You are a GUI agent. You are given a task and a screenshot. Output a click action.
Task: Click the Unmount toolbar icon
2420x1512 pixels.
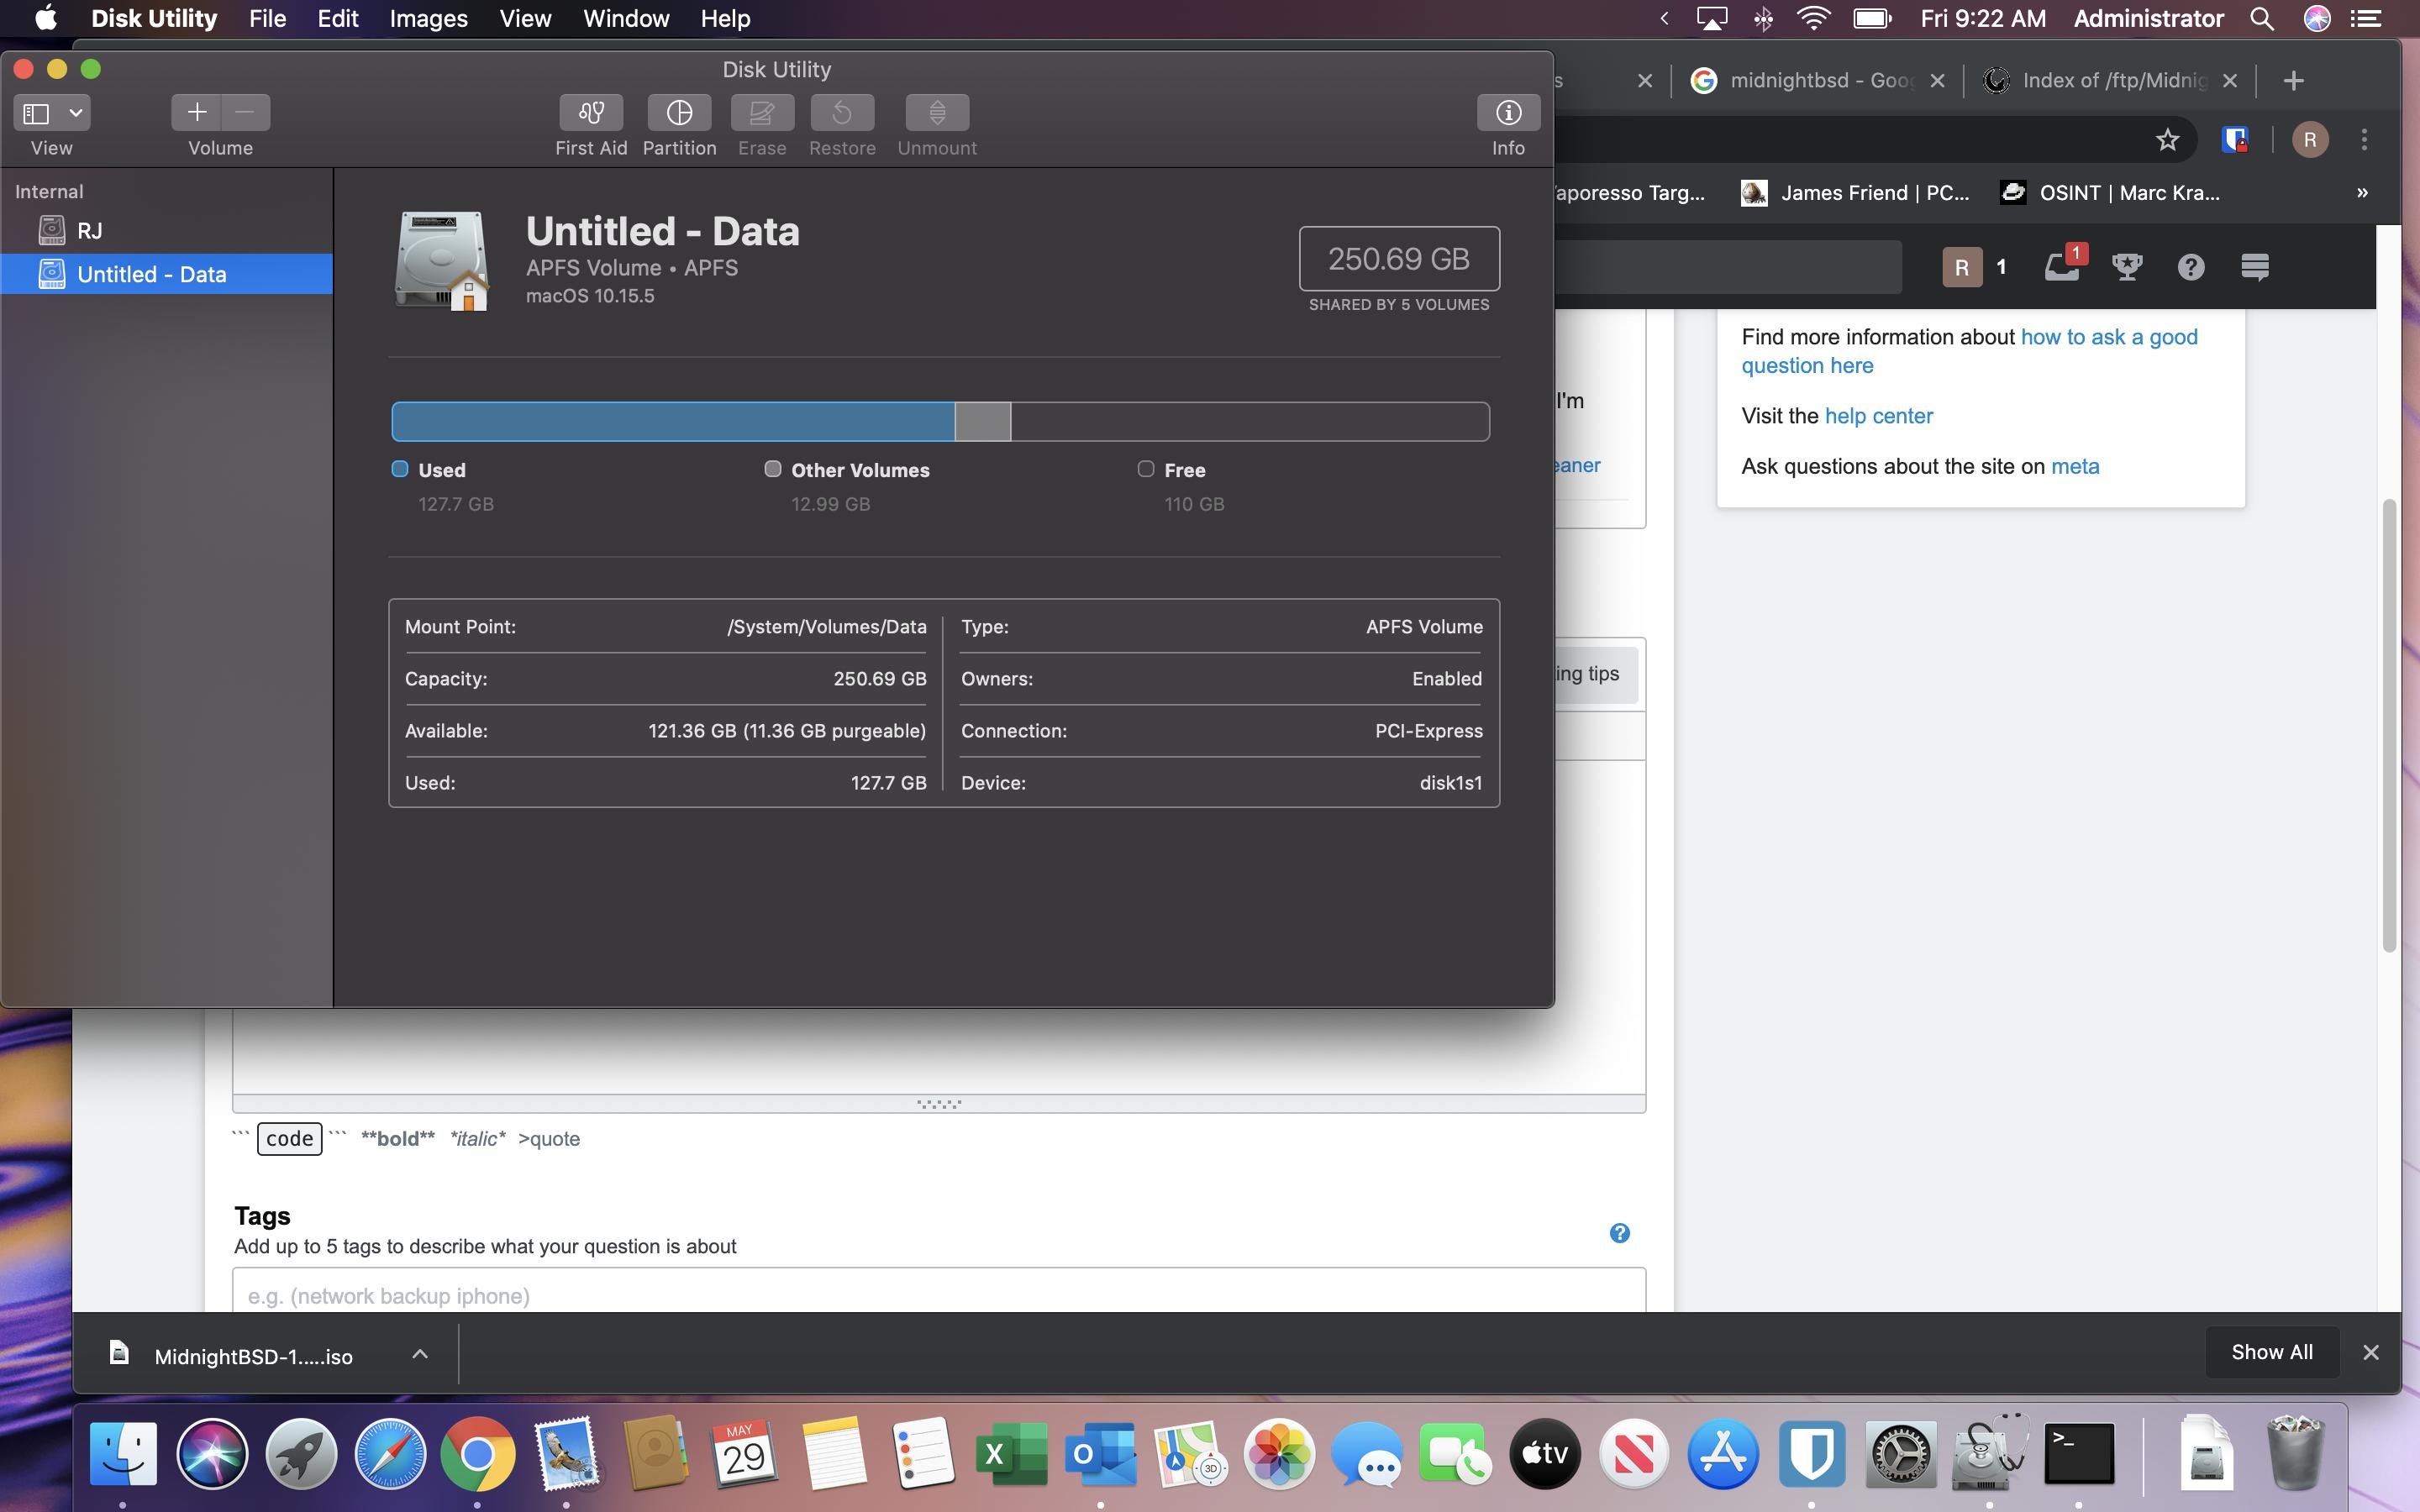point(937,113)
